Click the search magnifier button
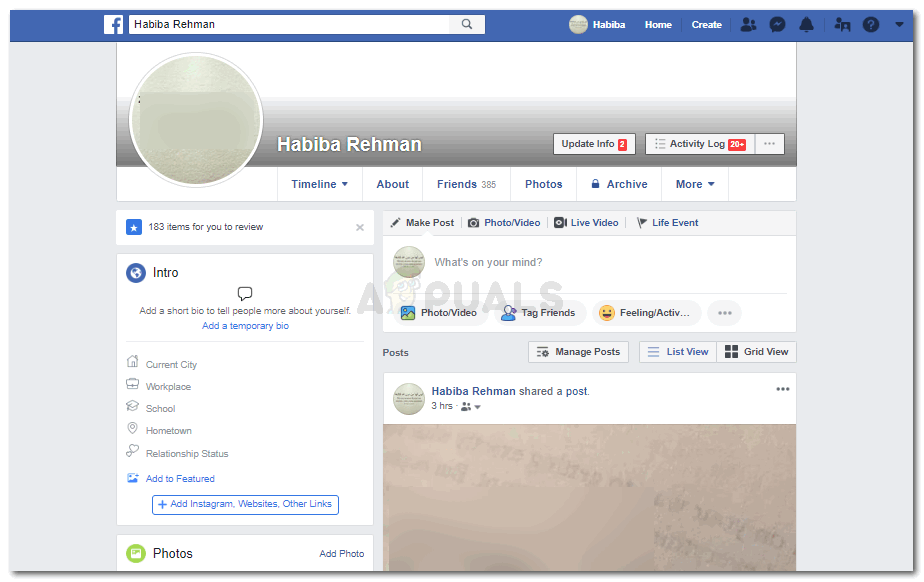The width and height of the screenshot is (924, 582). click(x=467, y=24)
